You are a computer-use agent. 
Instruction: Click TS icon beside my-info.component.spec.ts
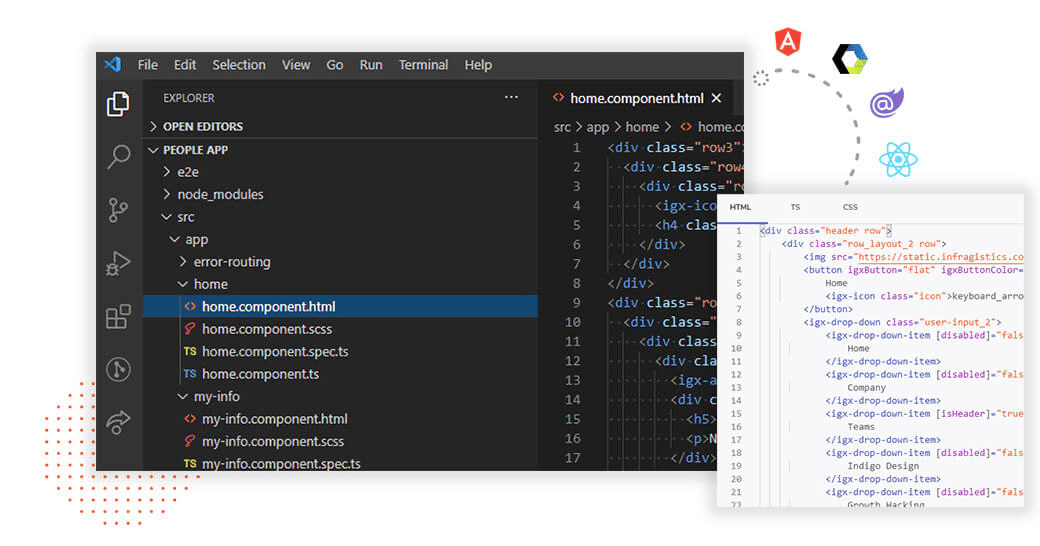pyautogui.click(x=190, y=463)
